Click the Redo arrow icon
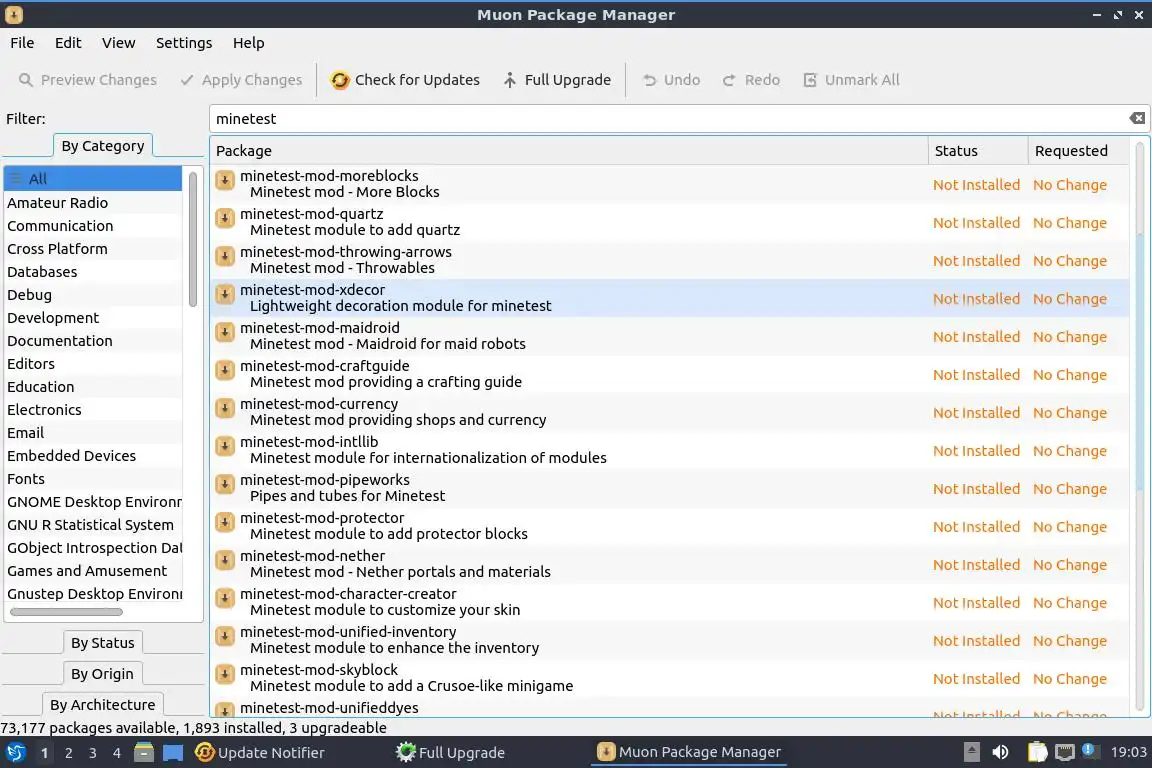This screenshot has height=768, width=1152. [x=729, y=80]
